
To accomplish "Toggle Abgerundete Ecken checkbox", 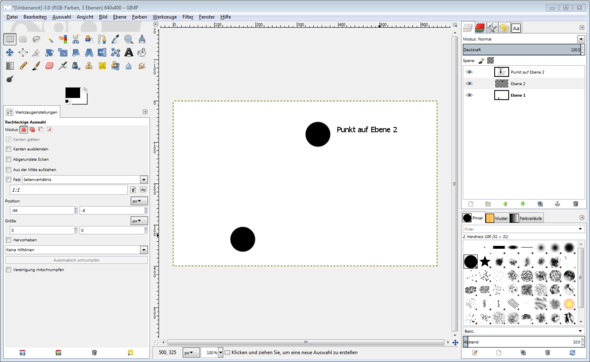I will click(9, 159).
